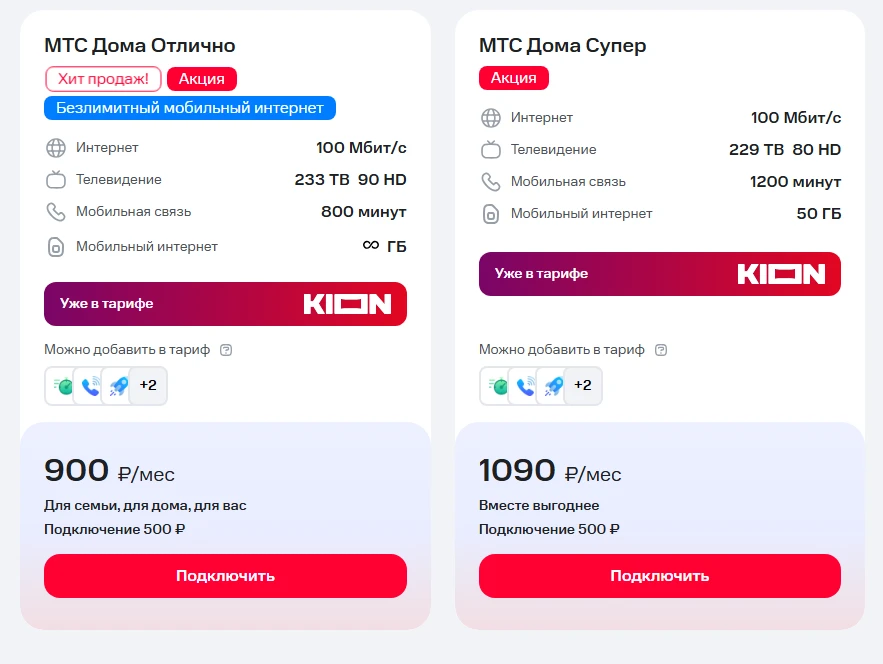Expand the +2 add-ons on МТС Дома Супер
Viewport: 883px width, 664px height.
[582, 384]
